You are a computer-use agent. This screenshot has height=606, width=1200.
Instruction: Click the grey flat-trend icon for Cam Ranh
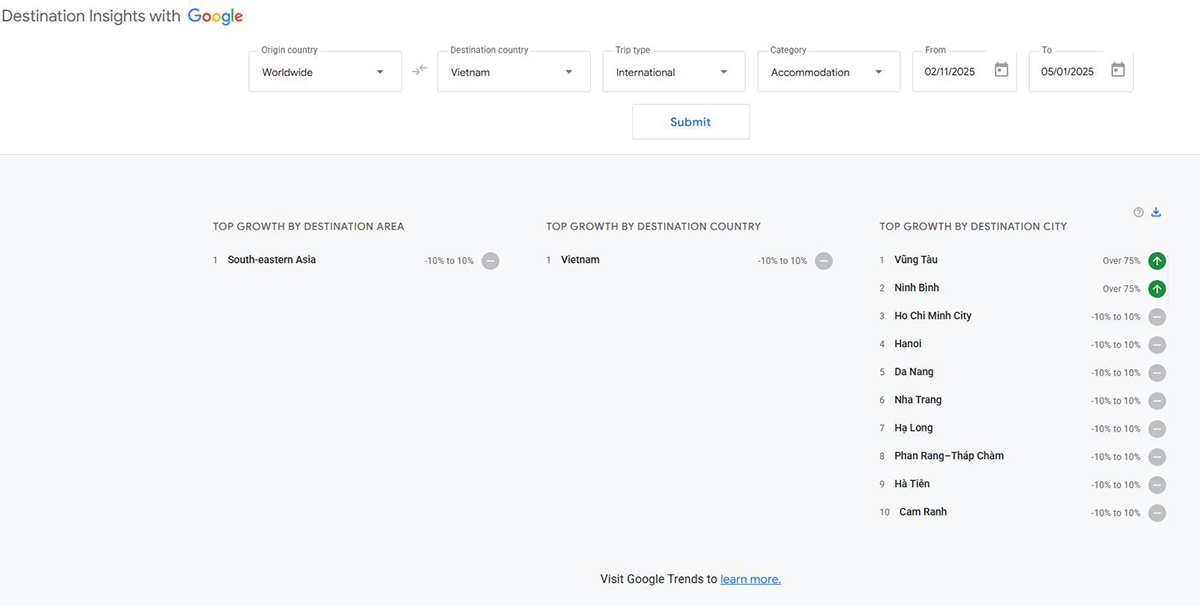click(1157, 513)
